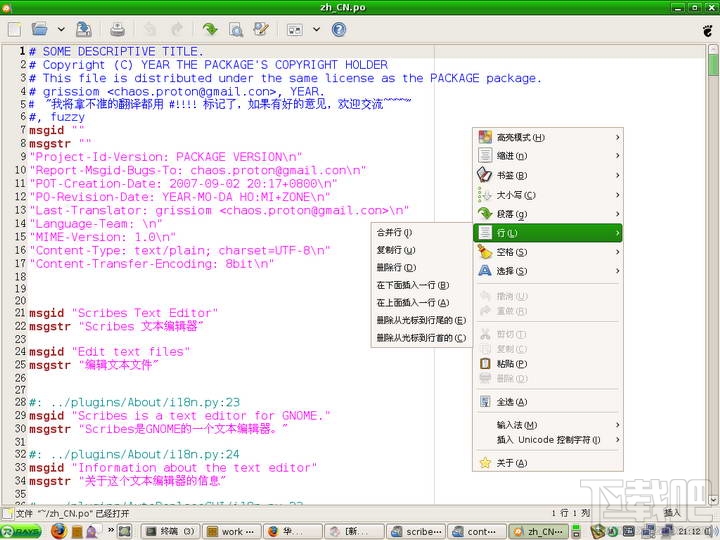Choose 在下面插入一行 (B)
720x540 pixels.
click(x=422, y=285)
